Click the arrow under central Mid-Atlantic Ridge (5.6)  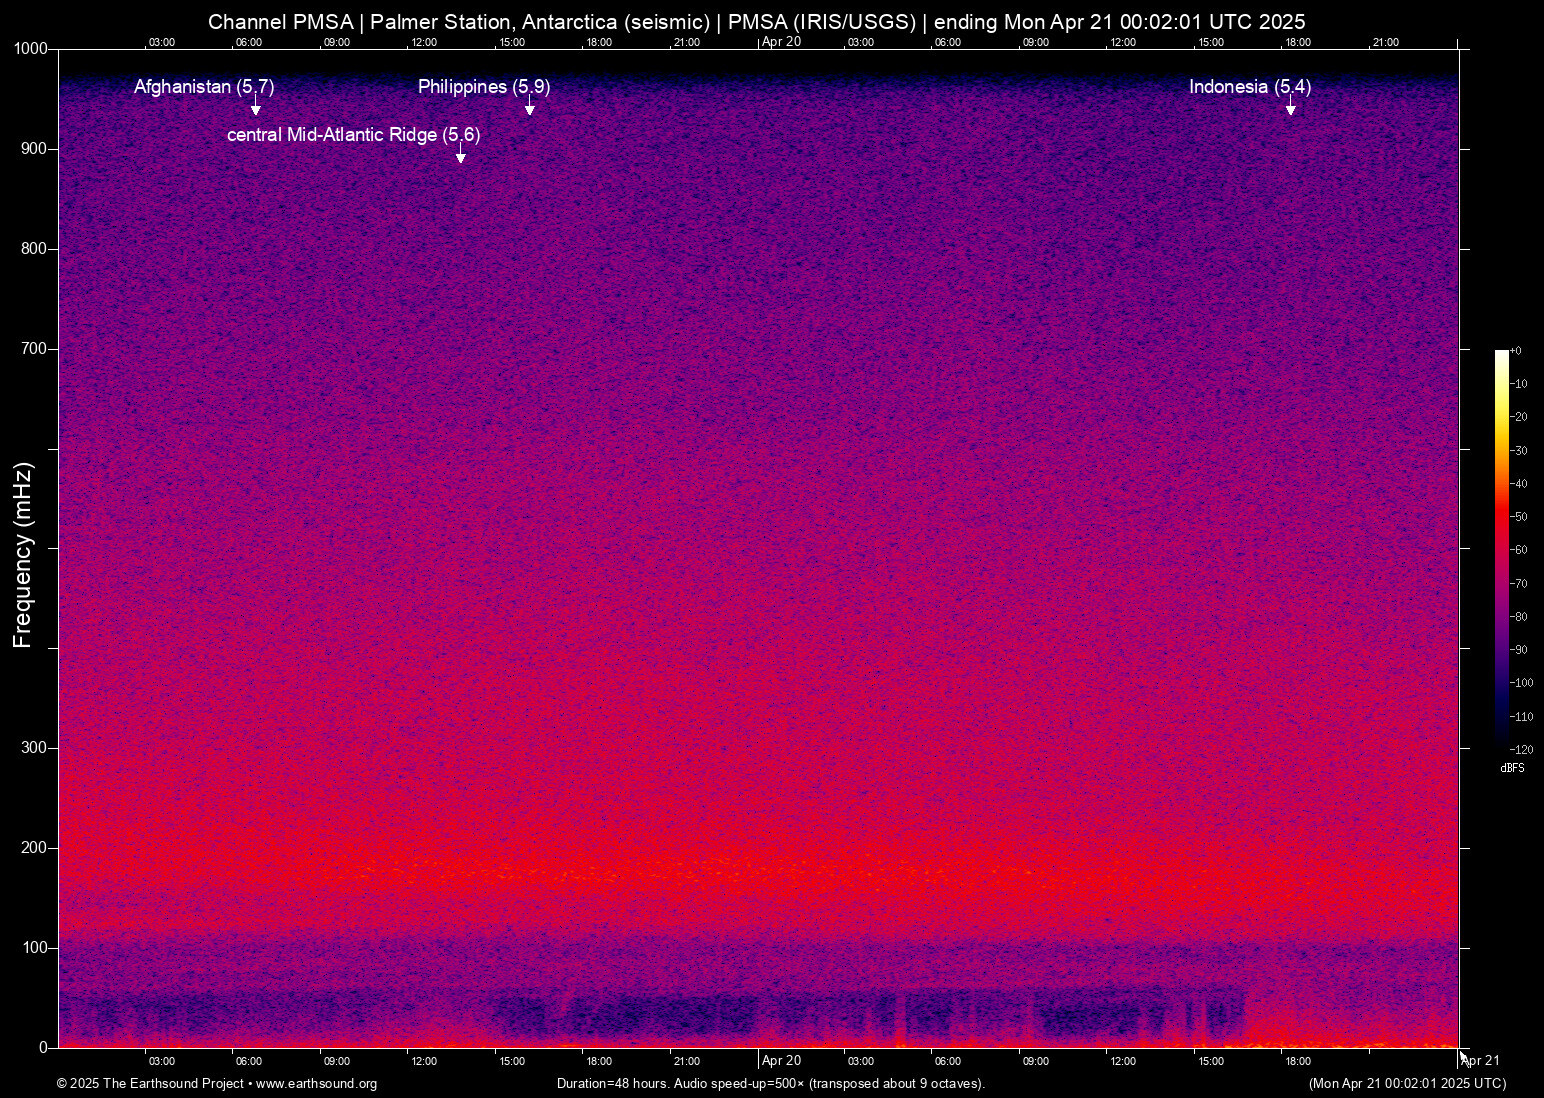460,155
